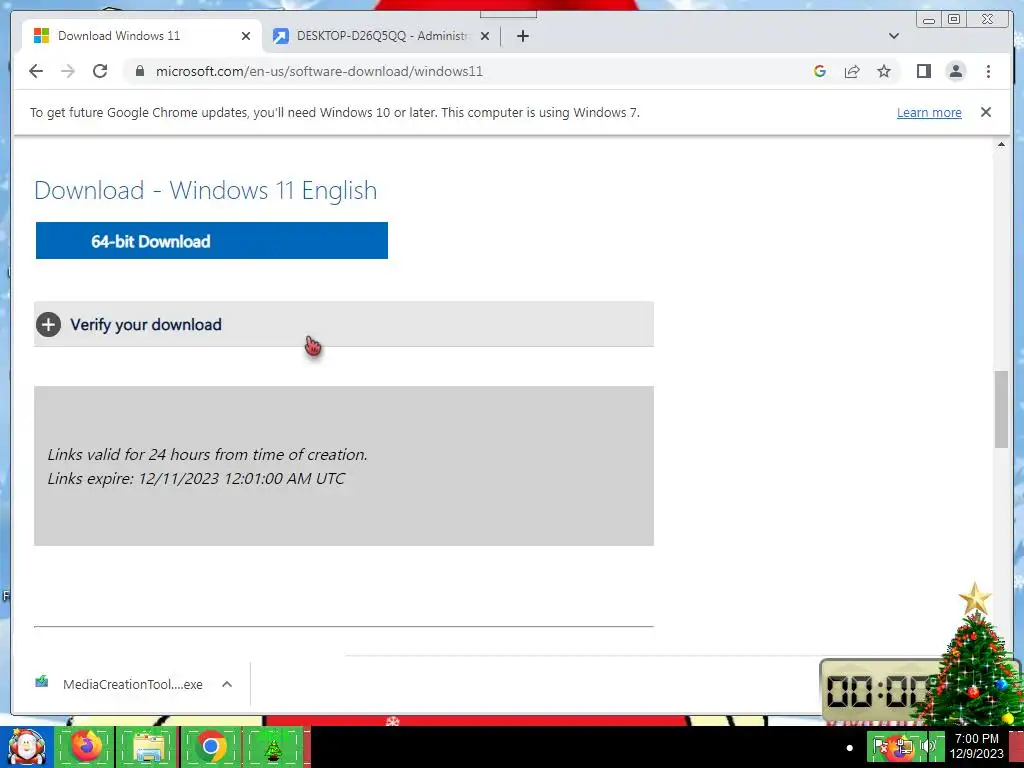Click the volume speaker tray icon
Viewport: 1024px width, 768px height.
point(926,746)
